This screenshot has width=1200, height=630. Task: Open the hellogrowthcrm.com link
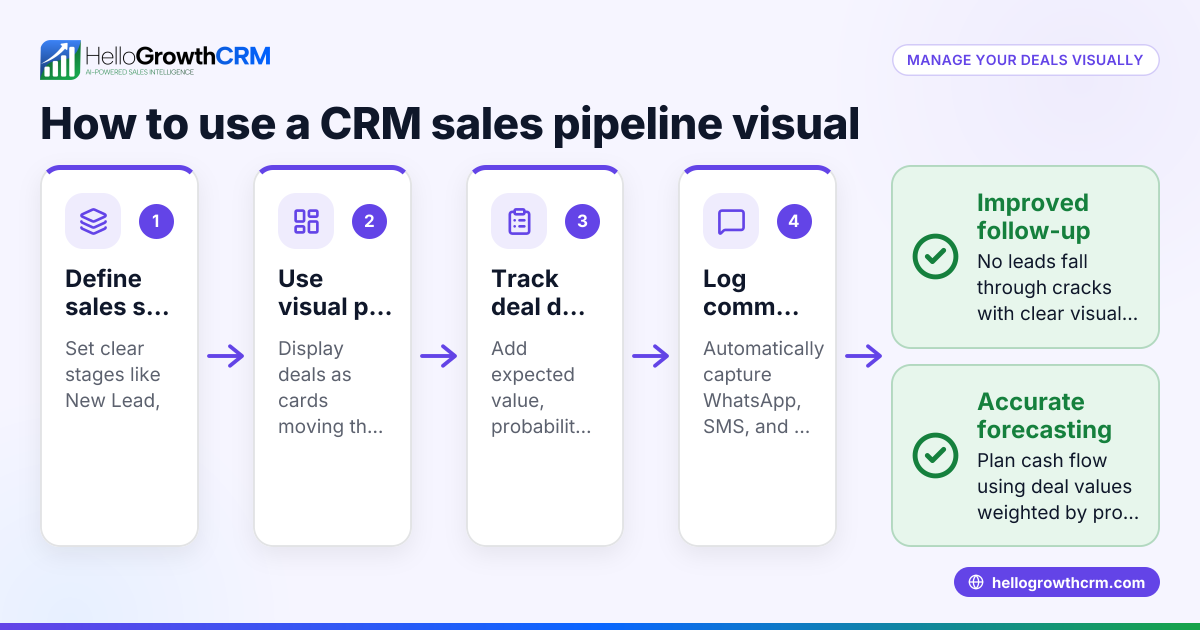click(x=1056, y=582)
